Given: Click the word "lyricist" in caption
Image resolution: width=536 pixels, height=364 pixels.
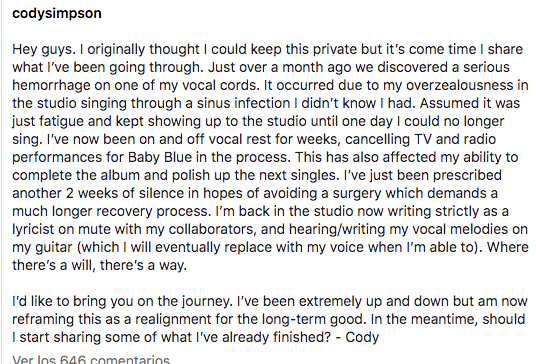Looking at the screenshot, I should 33,229.
